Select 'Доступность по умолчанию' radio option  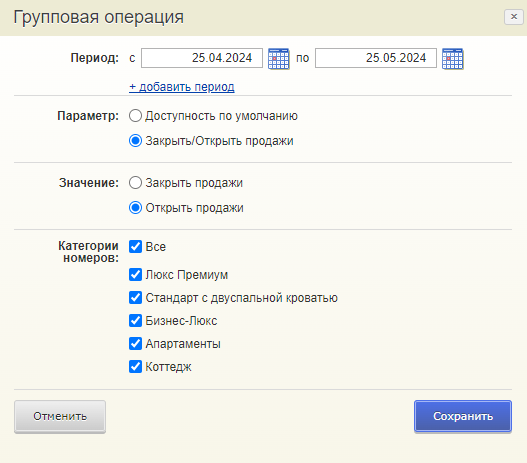point(135,116)
